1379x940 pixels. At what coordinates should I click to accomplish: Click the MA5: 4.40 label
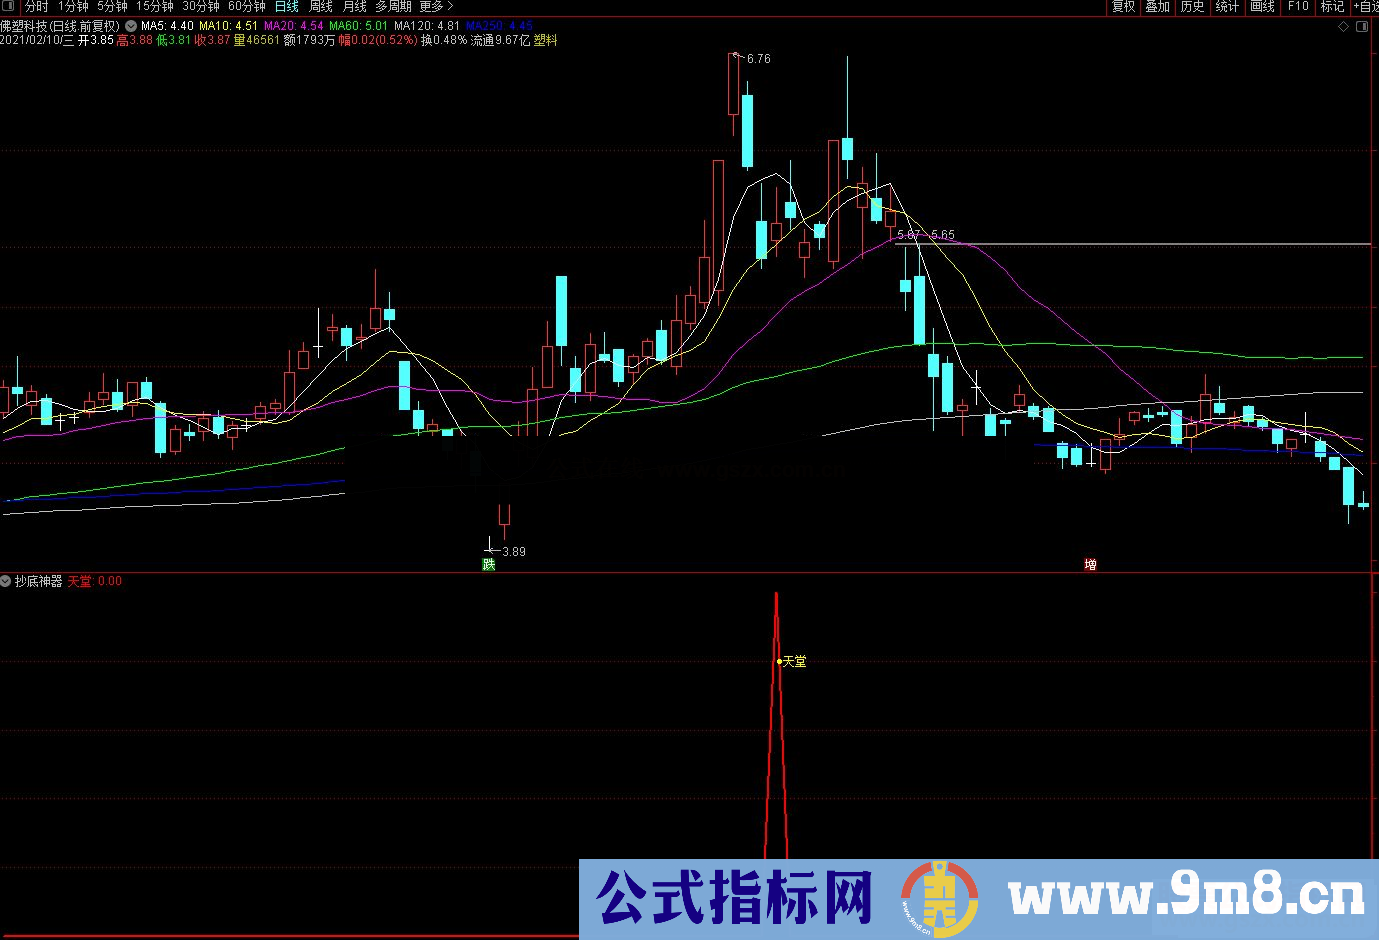(168, 26)
